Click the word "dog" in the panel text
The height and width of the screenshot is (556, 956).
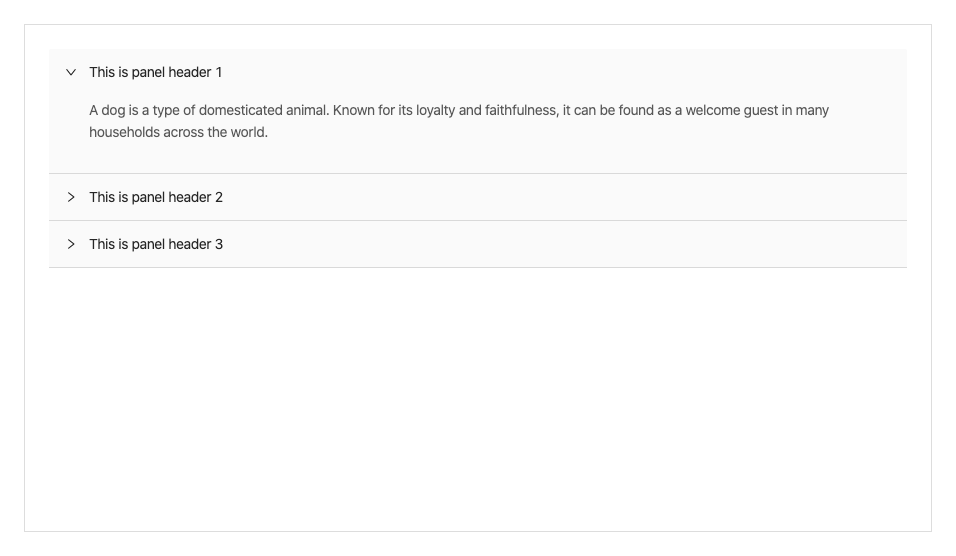[x=113, y=111]
